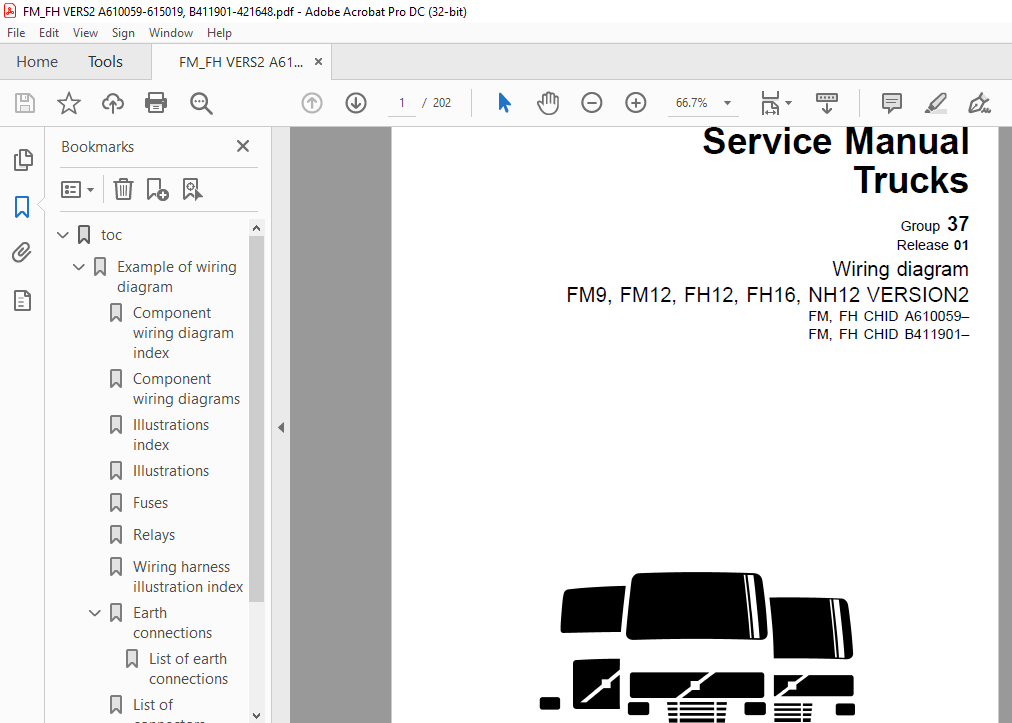Open the Window menu
This screenshot has width=1012, height=723.
(x=171, y=33)
